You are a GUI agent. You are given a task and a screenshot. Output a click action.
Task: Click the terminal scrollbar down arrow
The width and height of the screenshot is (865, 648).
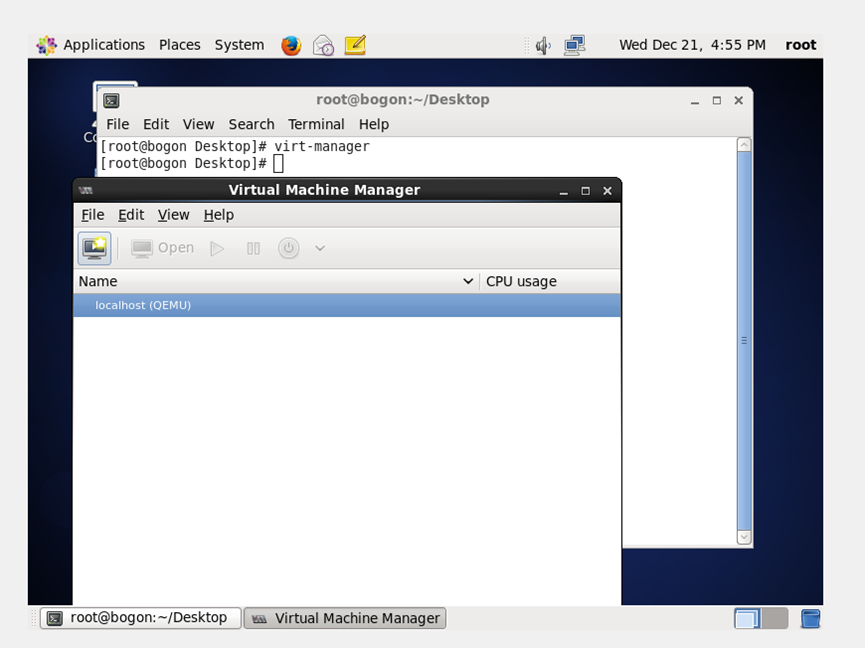[744, 537]
